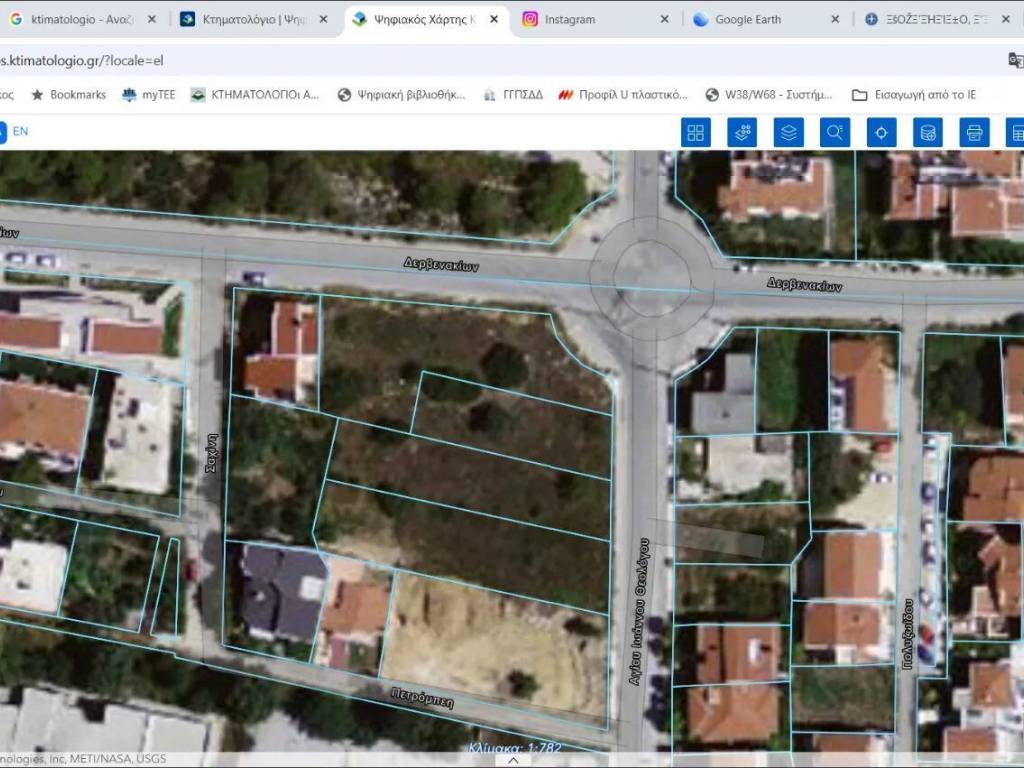Open the myTEE bookmark

coord(148,95)
